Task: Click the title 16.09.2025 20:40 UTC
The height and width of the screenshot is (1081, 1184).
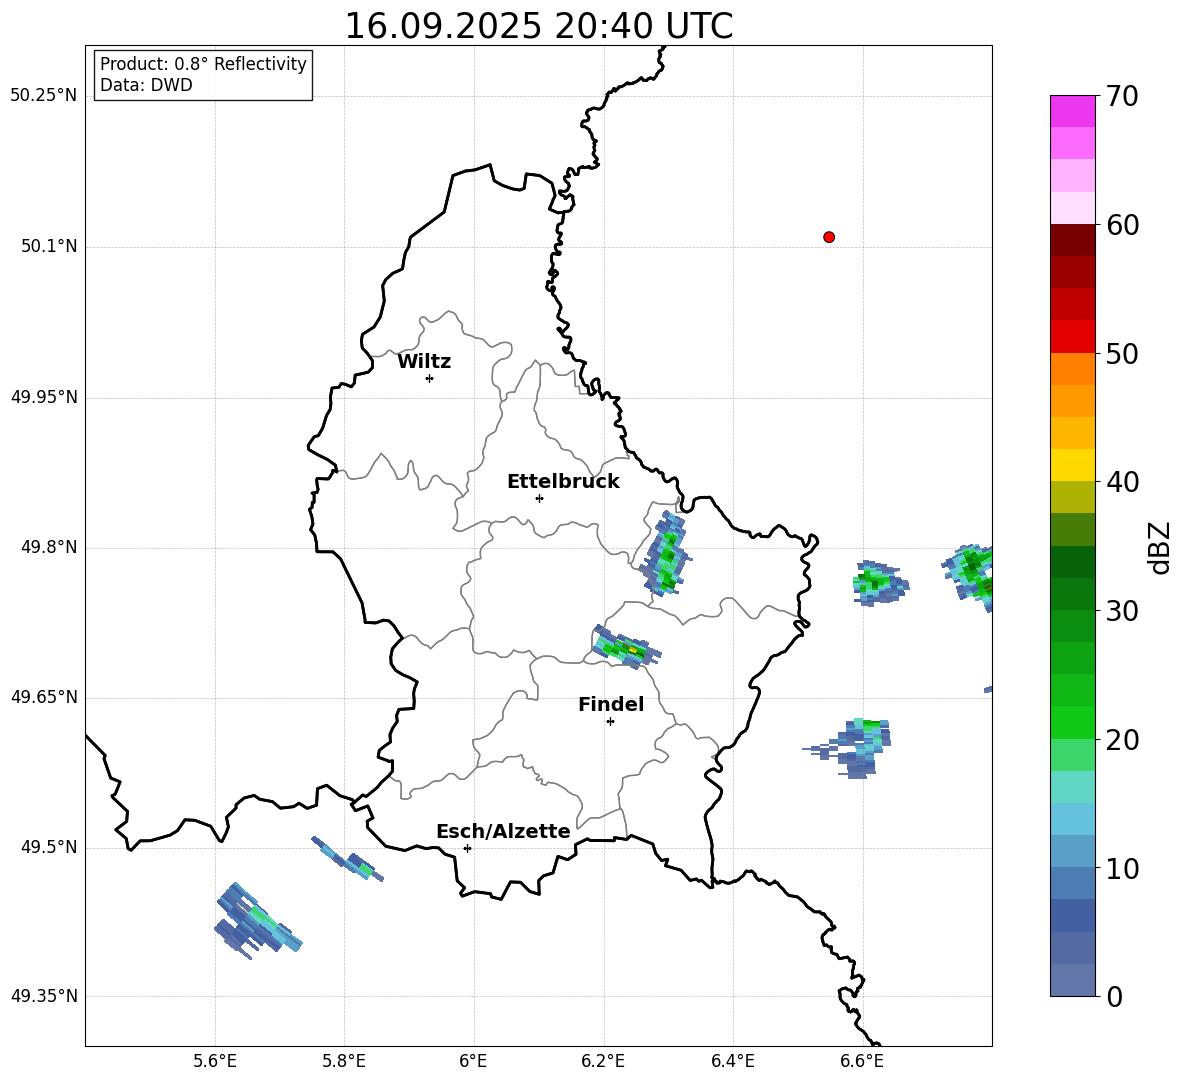Action: pos(538,26)
